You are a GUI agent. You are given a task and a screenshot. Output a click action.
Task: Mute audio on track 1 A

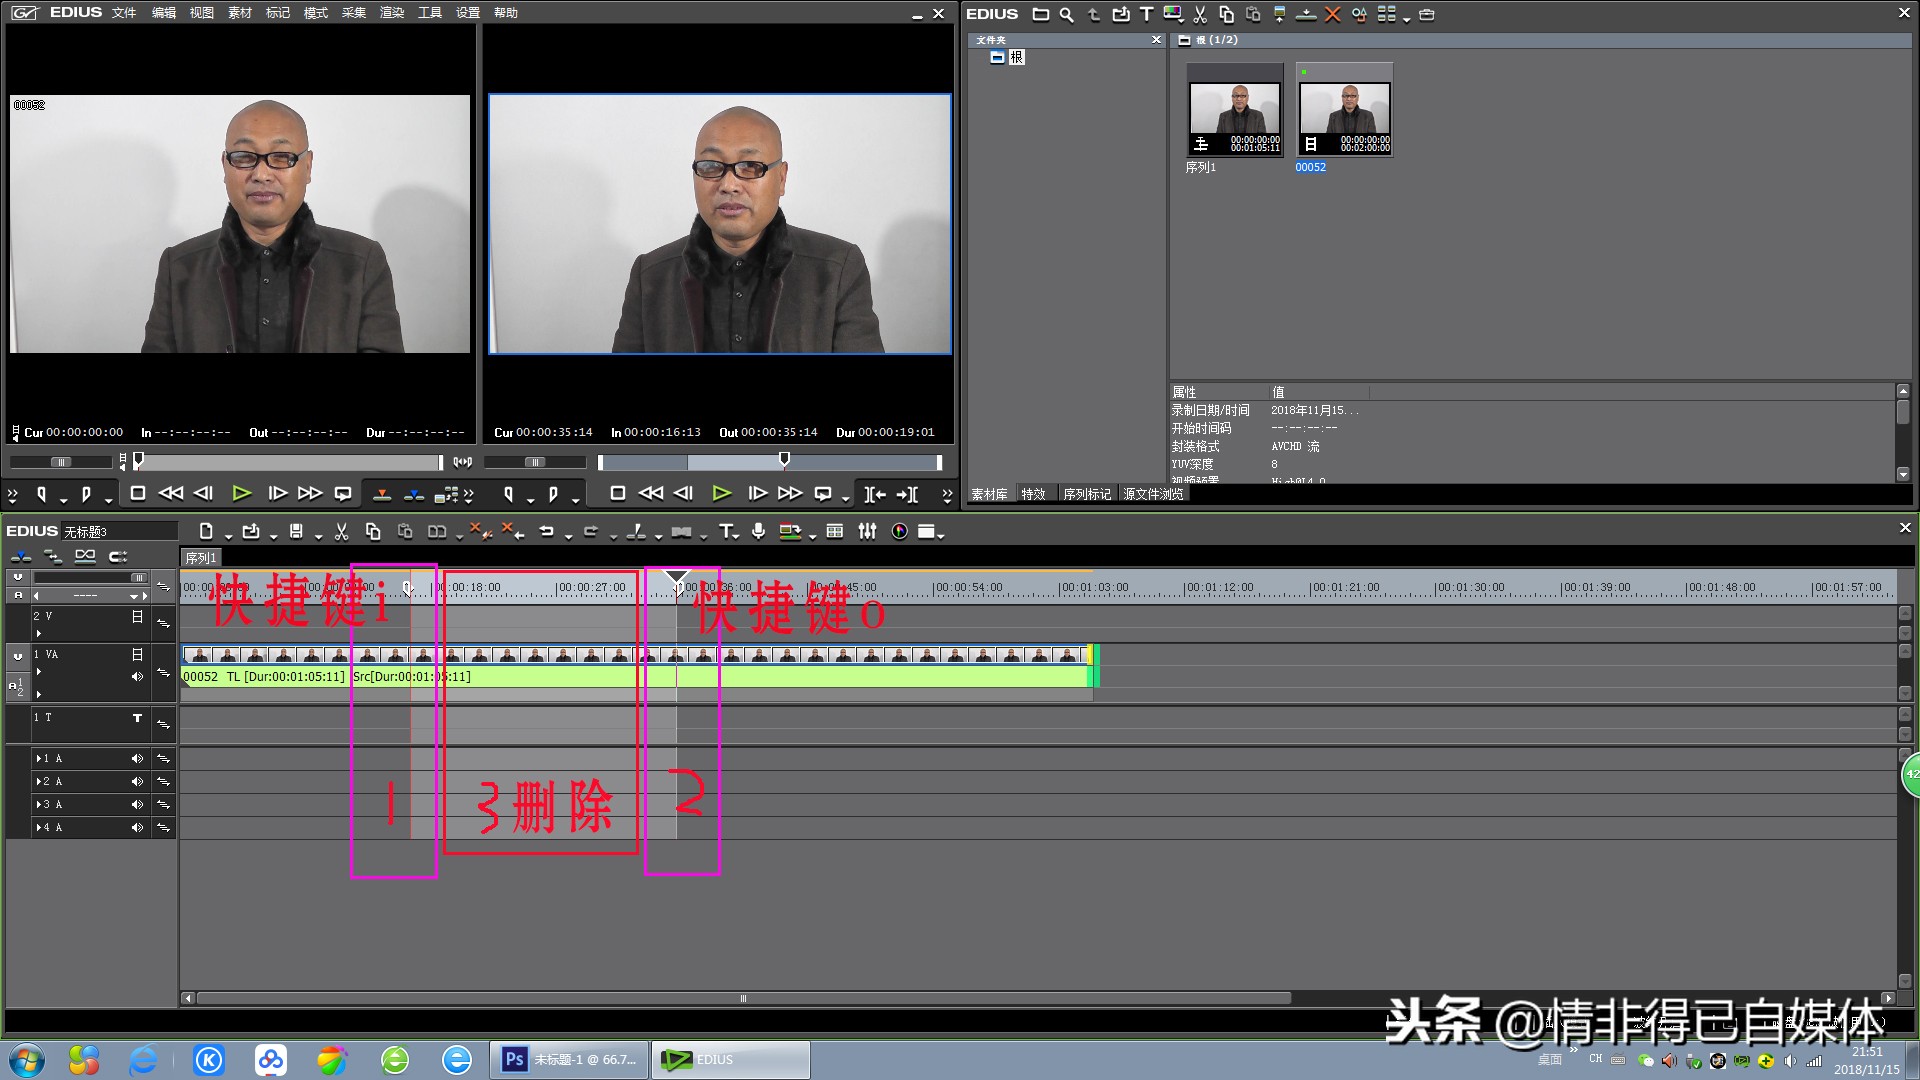(137, 759)
